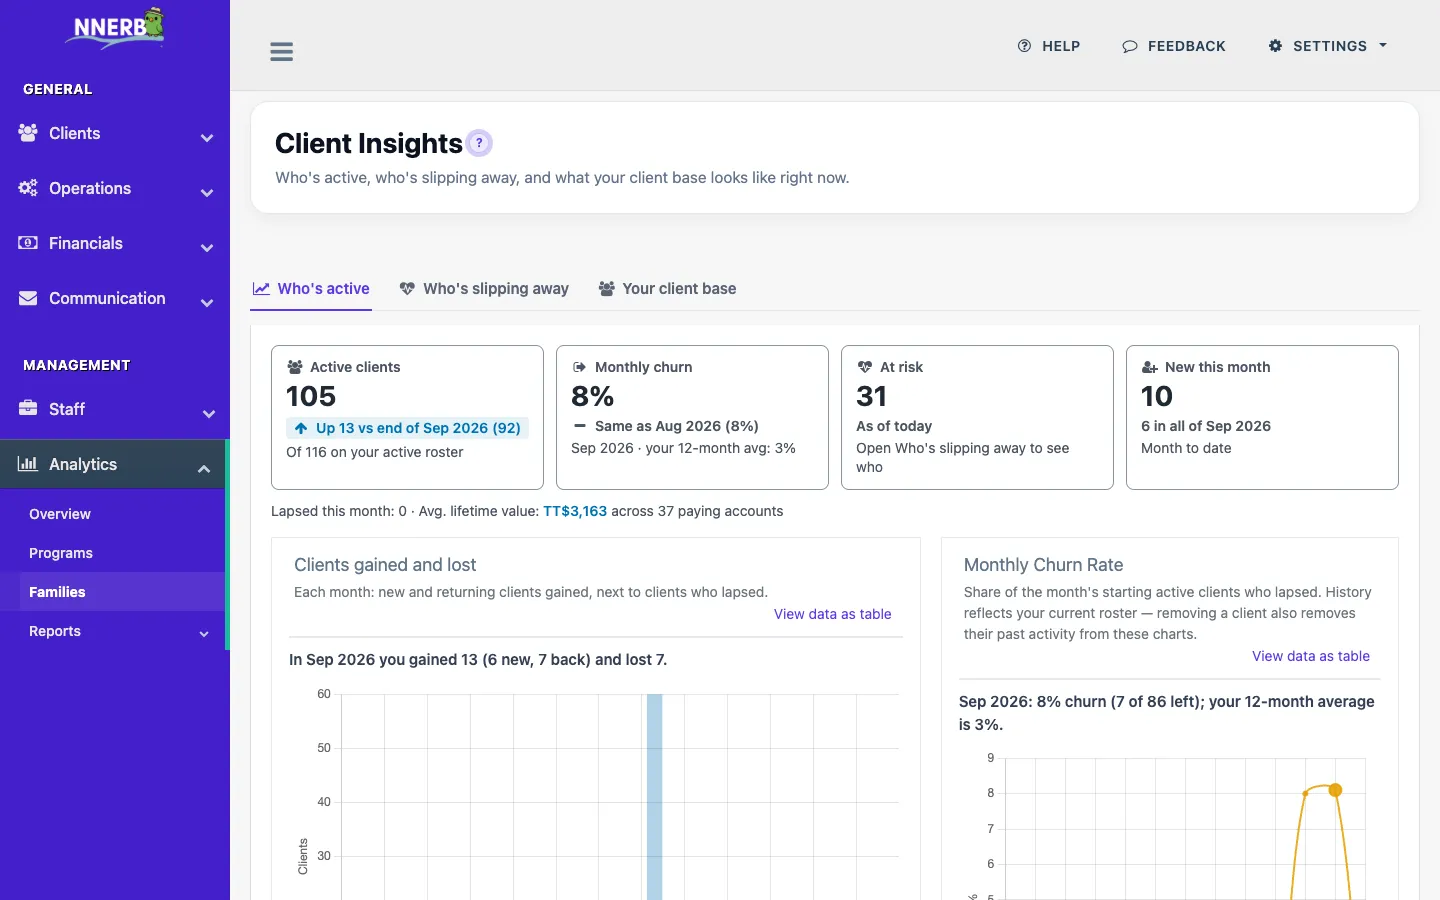Click the Analytics bar chart icon
Image resolution: width=1440 pixels, height=900 pixels.
pos(28,464)
